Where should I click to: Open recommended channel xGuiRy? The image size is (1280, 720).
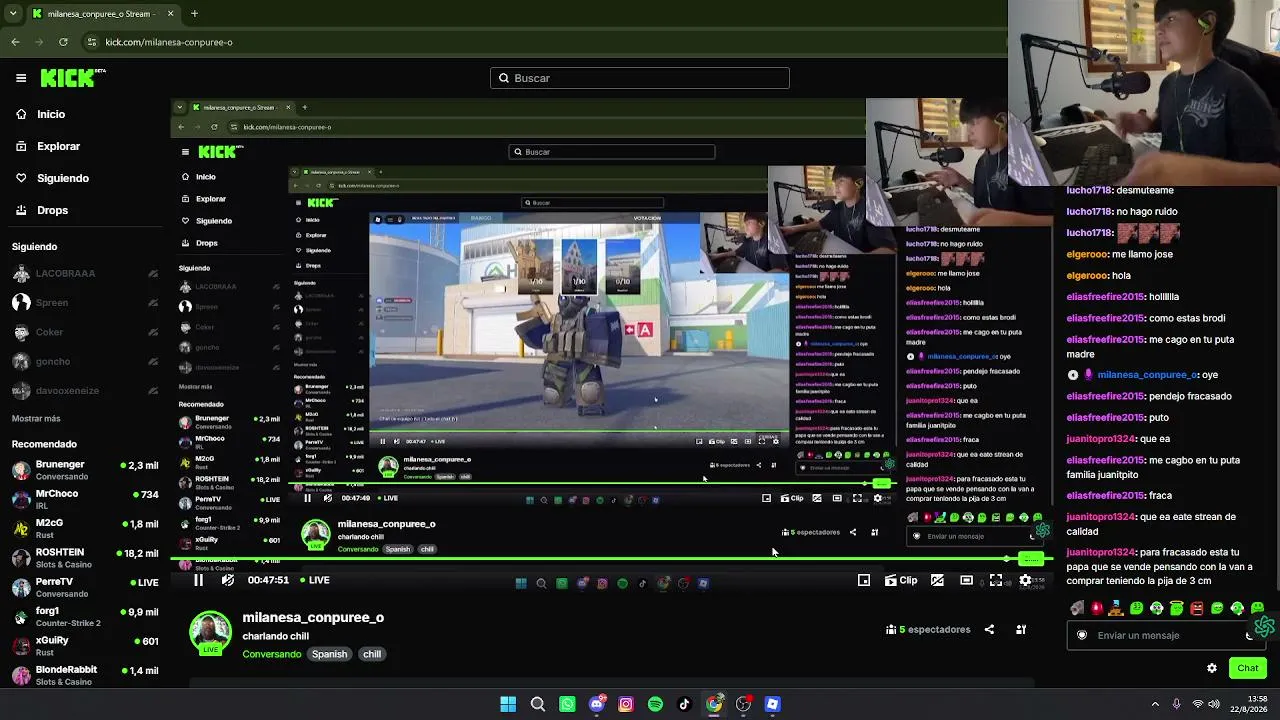pos(84,645)
